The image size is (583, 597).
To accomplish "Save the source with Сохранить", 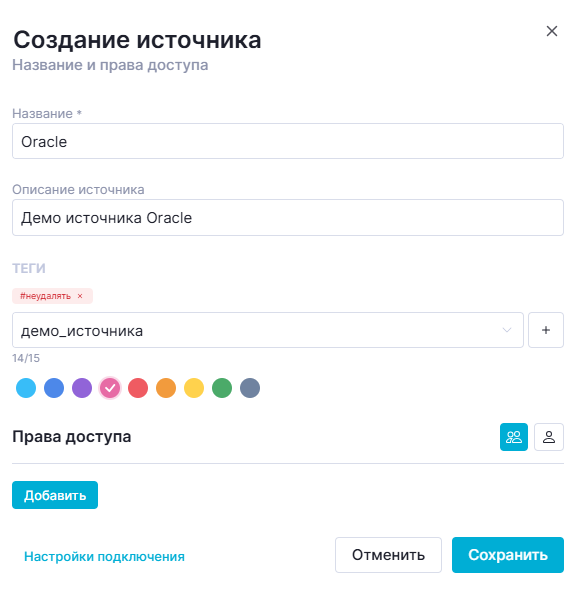I will tap(508, 555).
